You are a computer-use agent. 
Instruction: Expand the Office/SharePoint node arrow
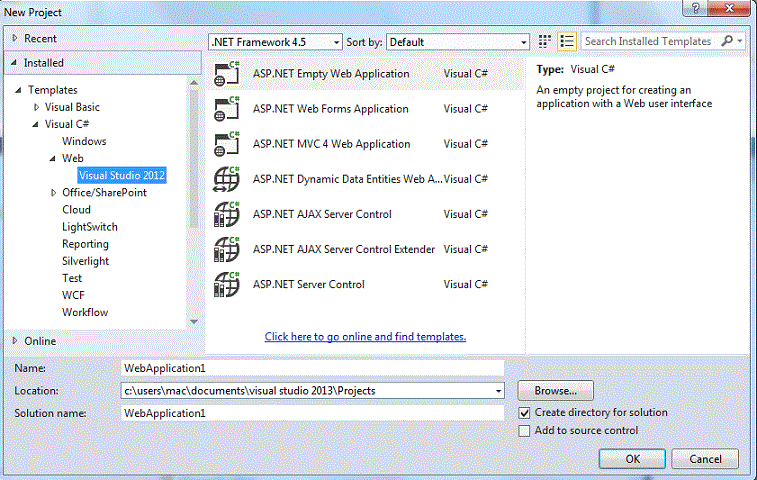point(53,193)
